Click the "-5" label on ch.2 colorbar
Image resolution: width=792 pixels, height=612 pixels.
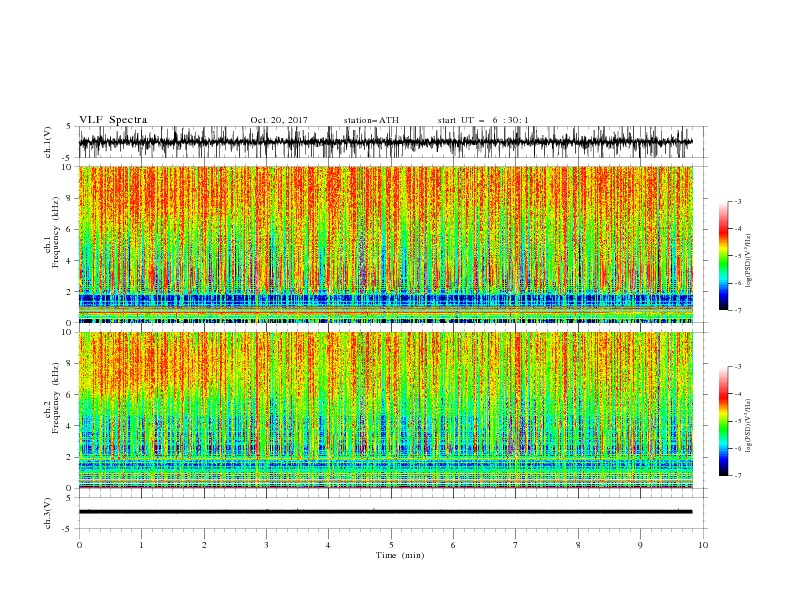737,421
